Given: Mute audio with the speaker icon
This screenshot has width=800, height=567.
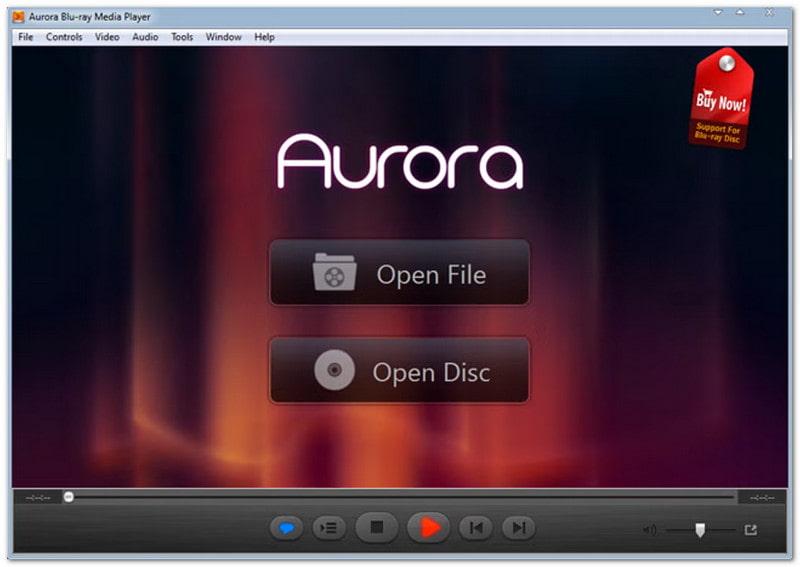Looking at the screenshot, I should click(649, 530).
